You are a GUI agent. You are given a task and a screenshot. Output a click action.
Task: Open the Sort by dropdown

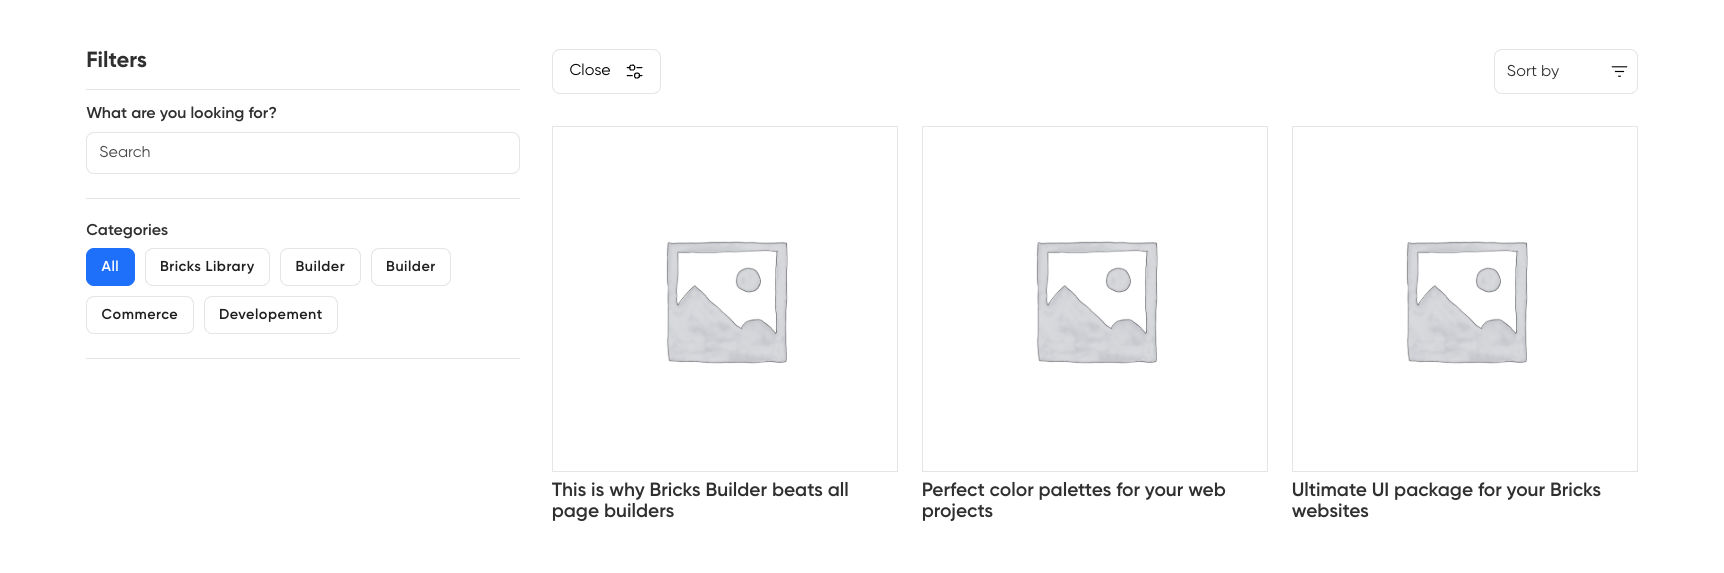tap(1565, 71)
